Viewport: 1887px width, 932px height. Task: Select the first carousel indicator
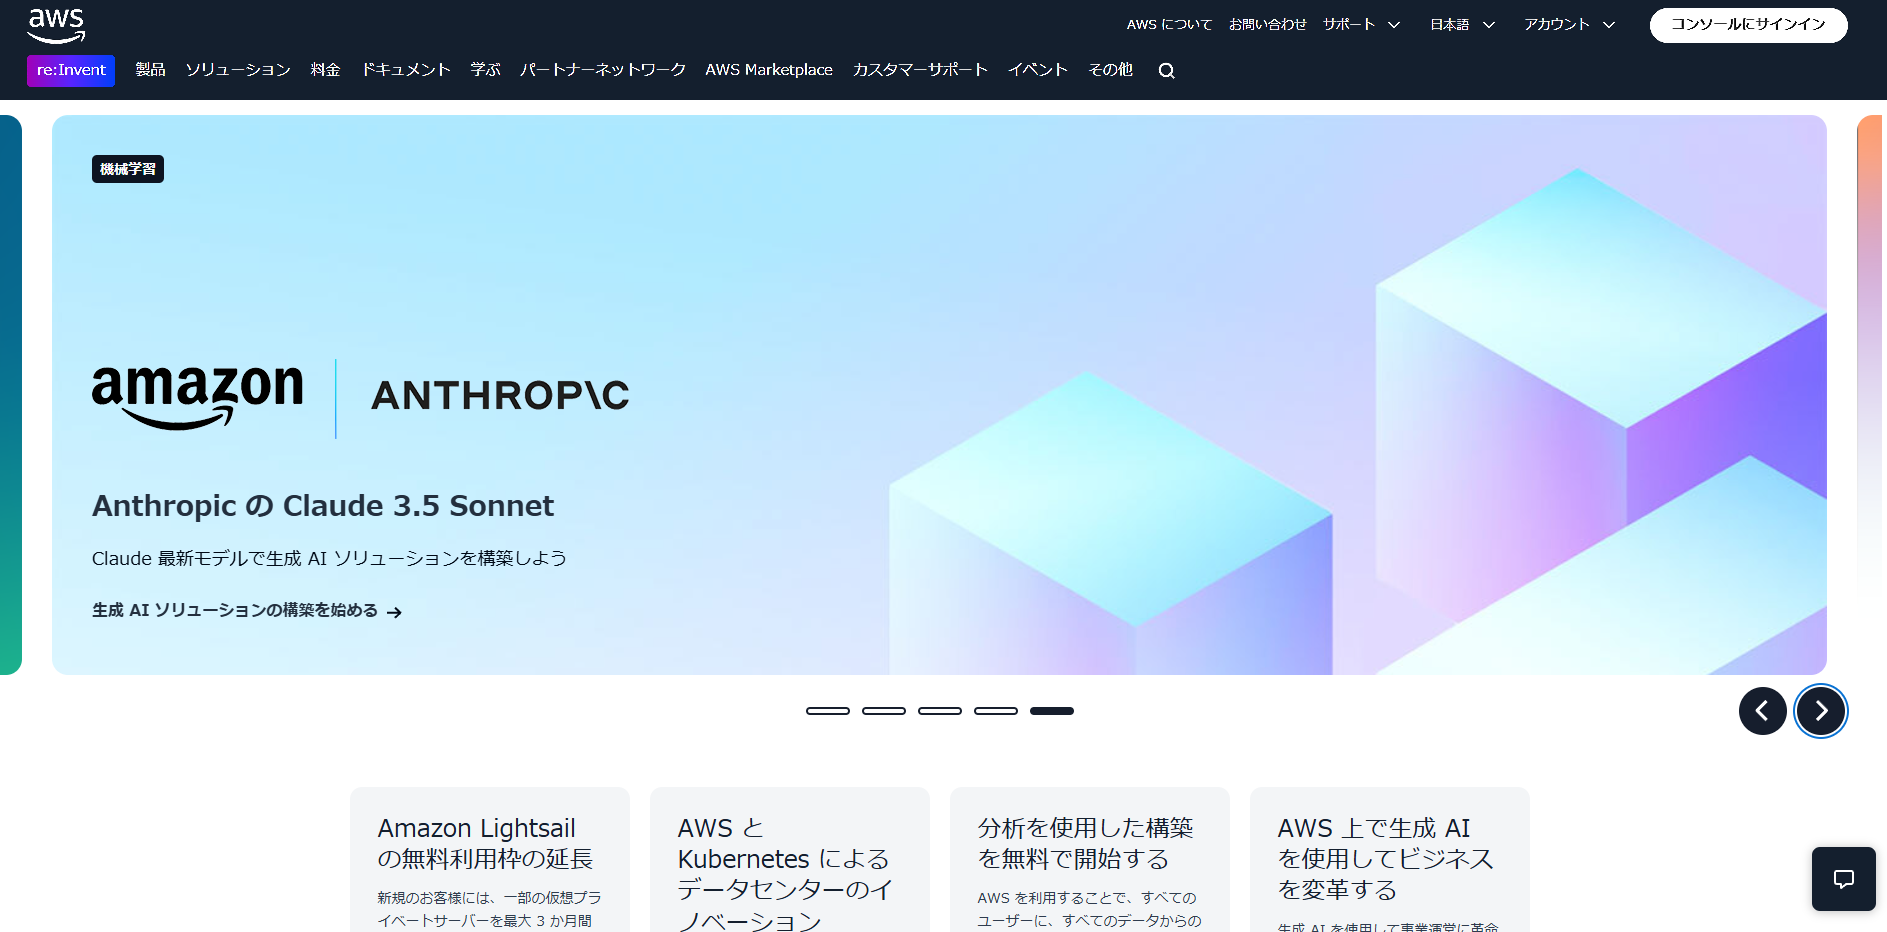pos(828,711)
